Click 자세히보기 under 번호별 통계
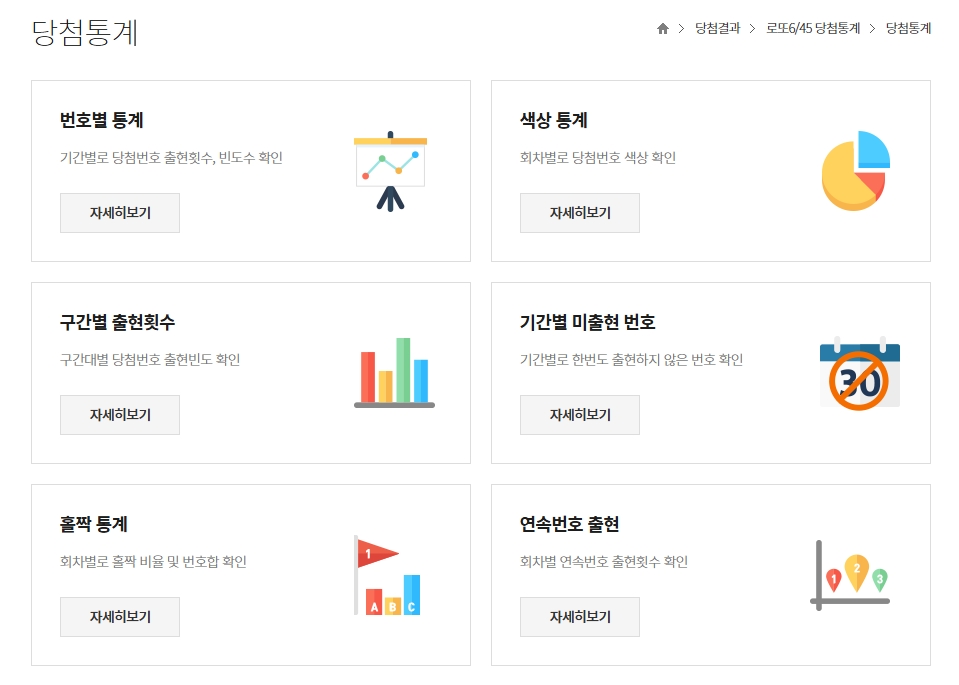 pyautogui.click(x=119, y=212)
